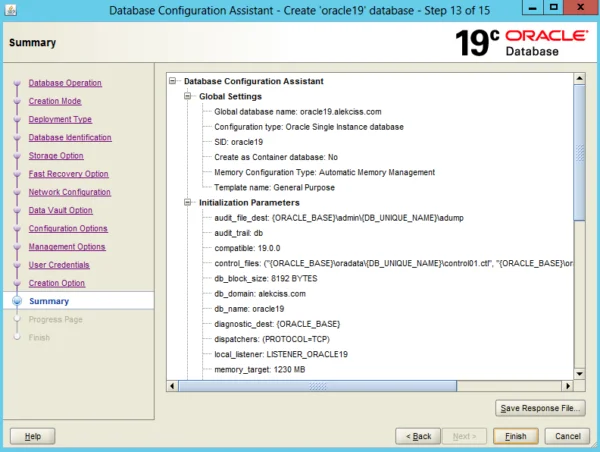Click Save Response File button

pos(540,408)
